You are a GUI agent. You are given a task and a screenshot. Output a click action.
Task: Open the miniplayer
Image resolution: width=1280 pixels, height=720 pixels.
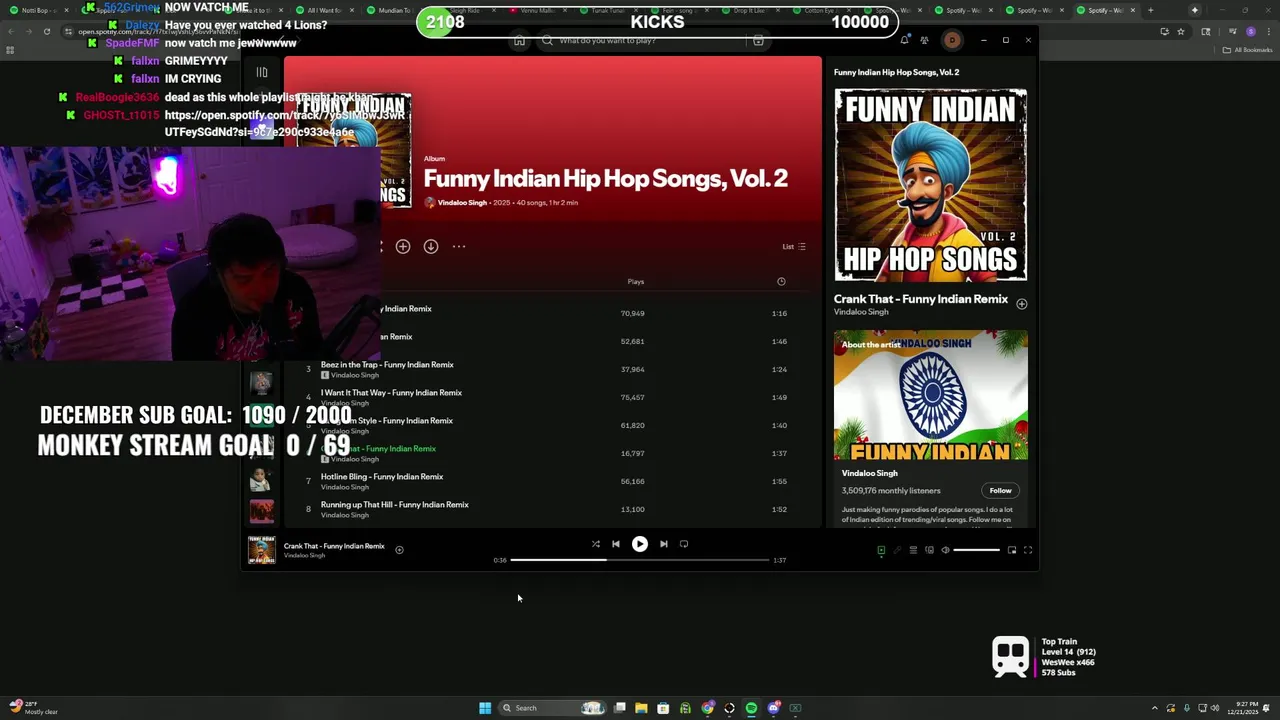pyautogui.click(x=1012, y=550)
